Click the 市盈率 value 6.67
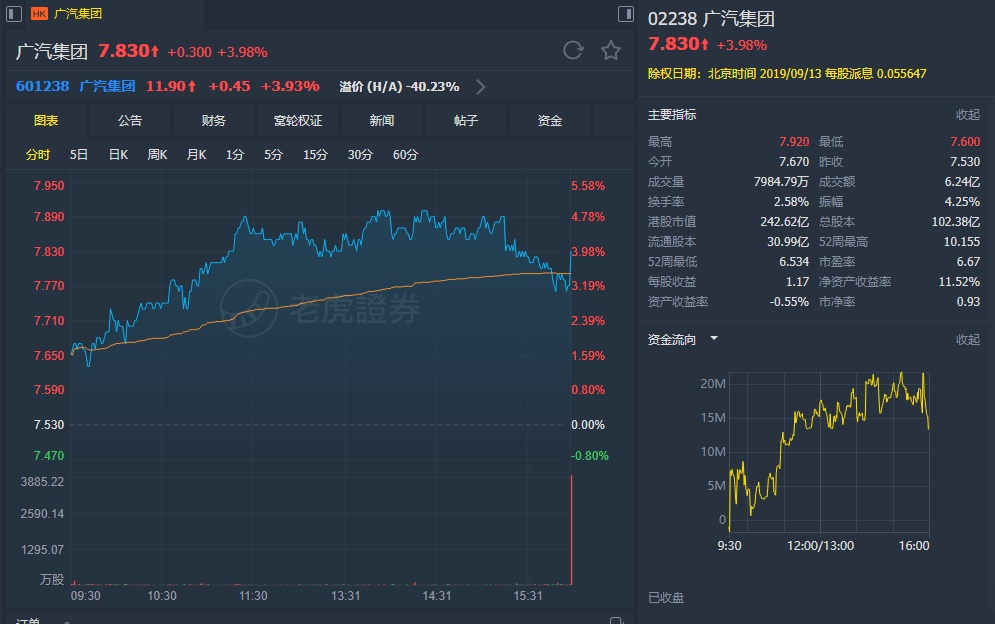995x624 pixels. 968,262
